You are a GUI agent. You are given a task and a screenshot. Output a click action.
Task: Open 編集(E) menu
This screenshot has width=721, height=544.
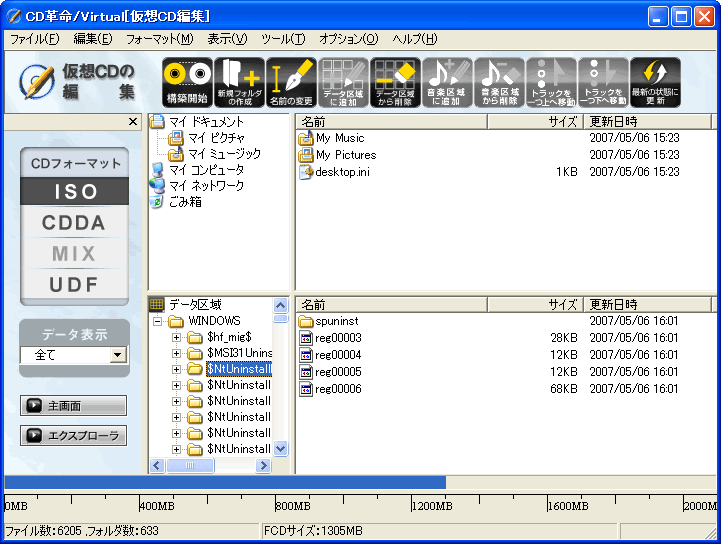[93, 39]
